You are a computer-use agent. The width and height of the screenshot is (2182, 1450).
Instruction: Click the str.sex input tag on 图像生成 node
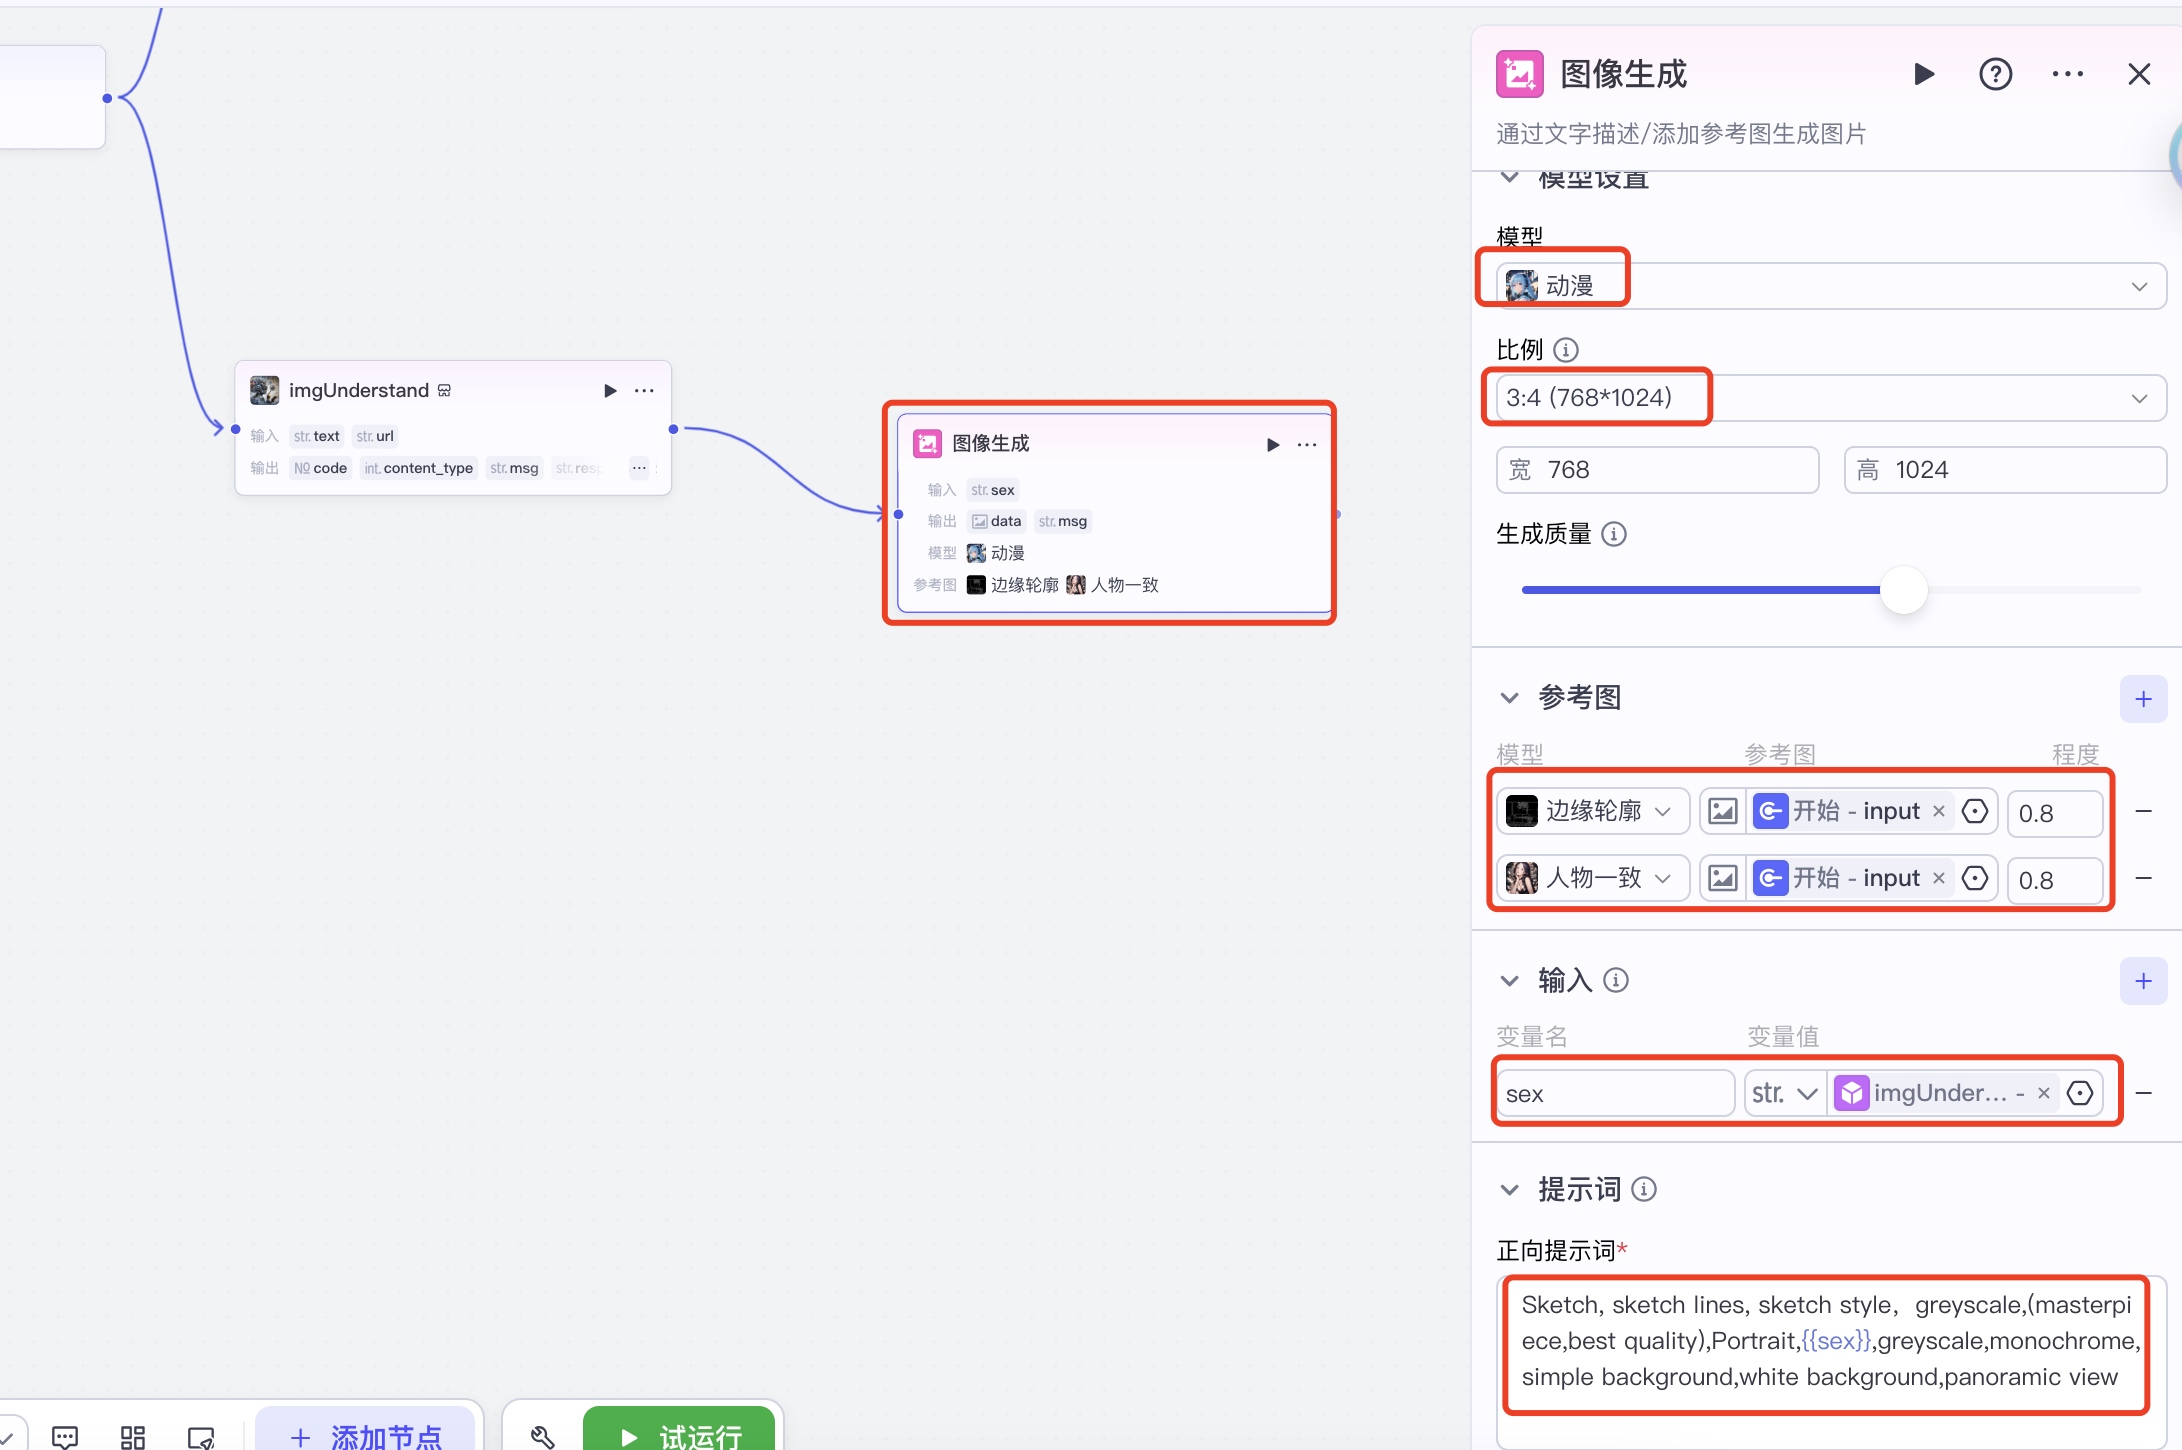[993, 490]
